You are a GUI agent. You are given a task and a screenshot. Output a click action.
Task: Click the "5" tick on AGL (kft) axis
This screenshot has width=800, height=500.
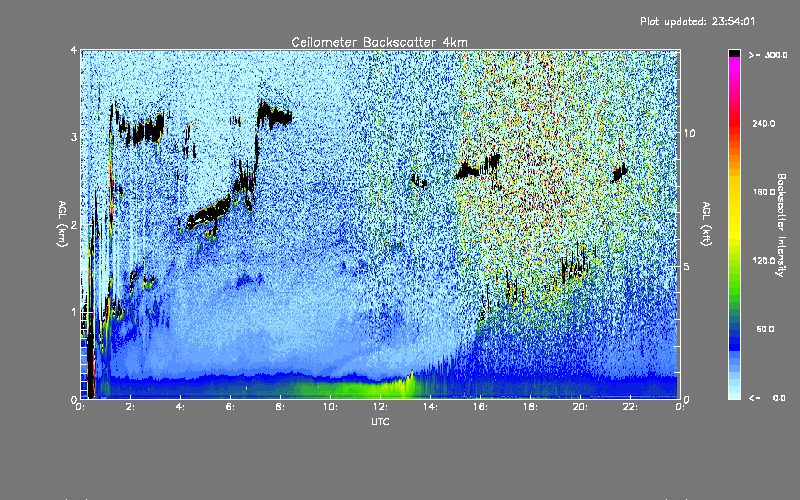pos(686,267)
